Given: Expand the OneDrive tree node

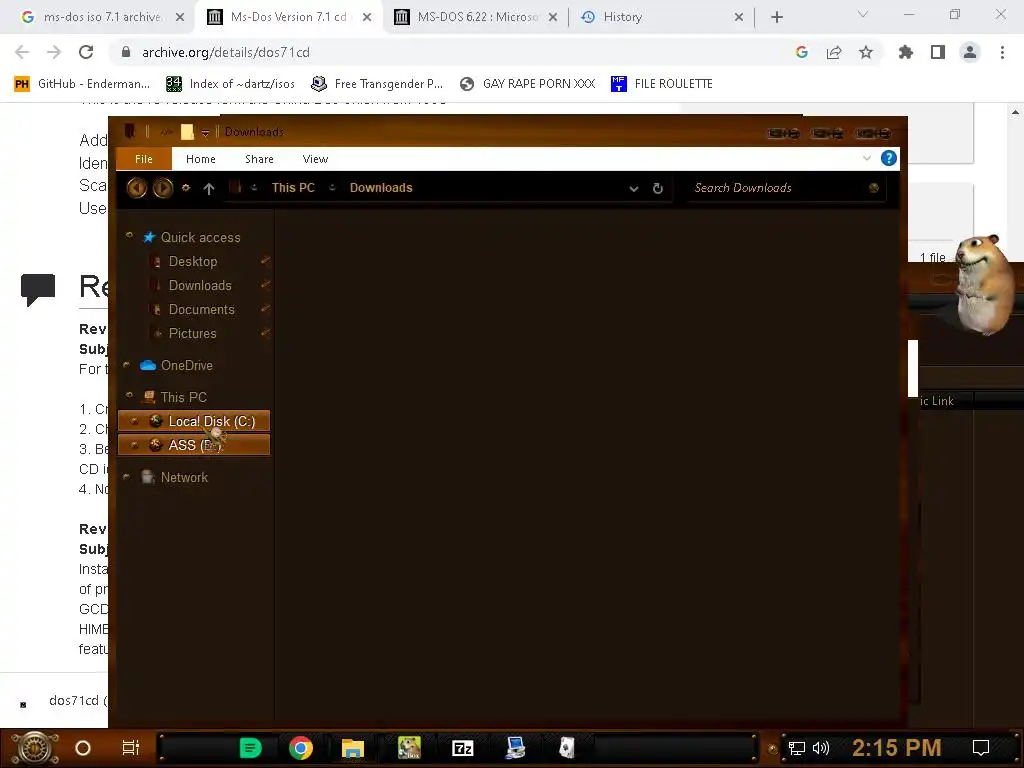Looking at the screenshot, I should coord(127,364).
